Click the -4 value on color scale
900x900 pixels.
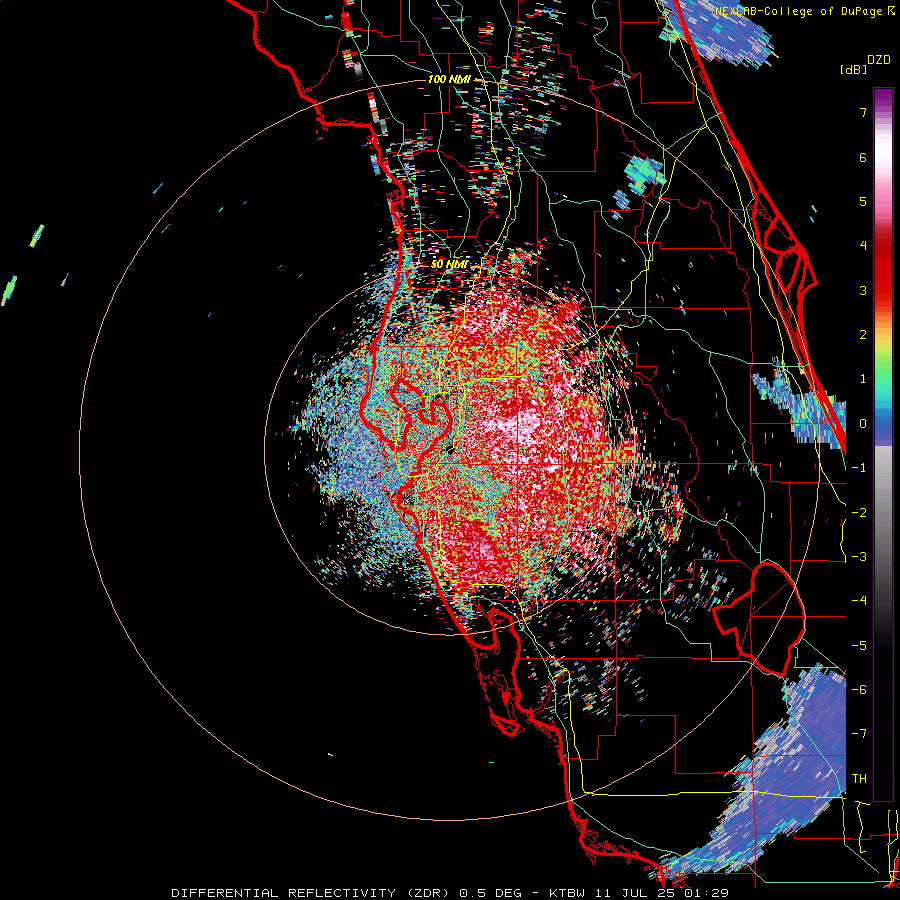[859, 601]
